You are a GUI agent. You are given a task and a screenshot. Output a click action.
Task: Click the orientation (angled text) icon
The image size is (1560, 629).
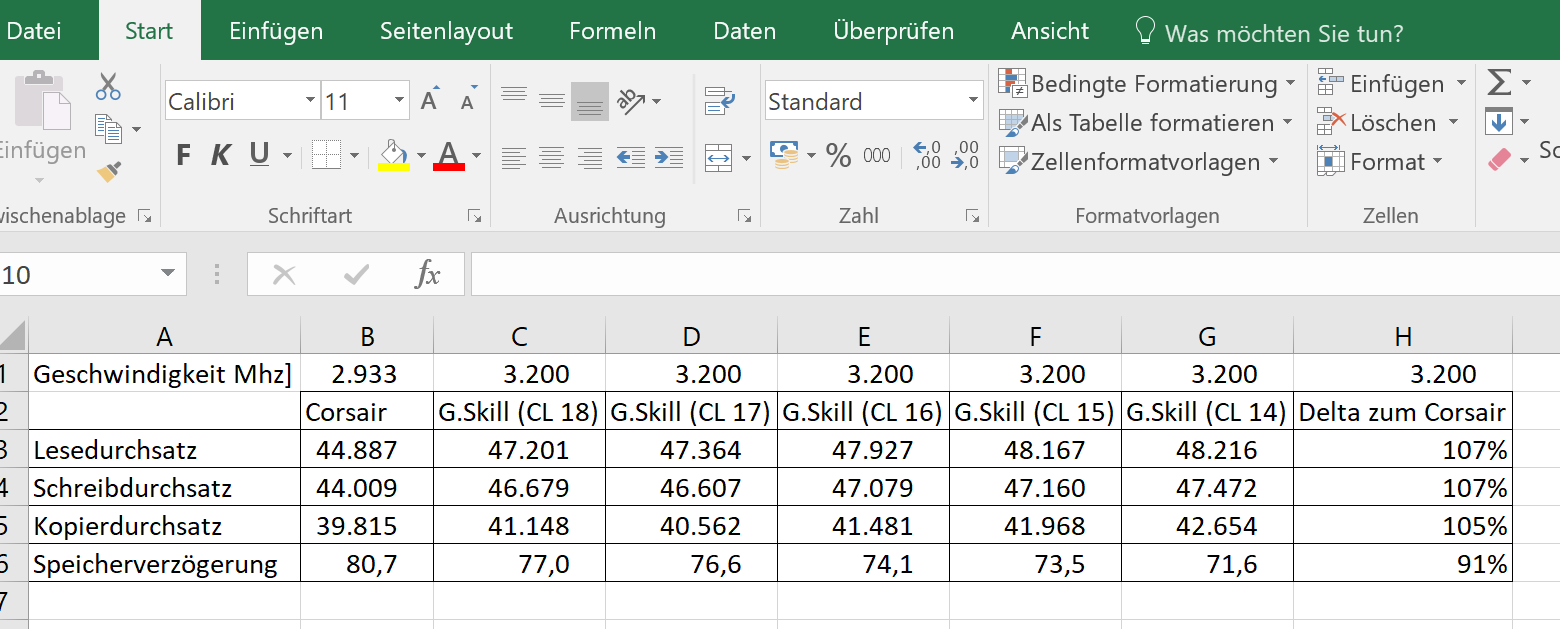coord(631,100)
